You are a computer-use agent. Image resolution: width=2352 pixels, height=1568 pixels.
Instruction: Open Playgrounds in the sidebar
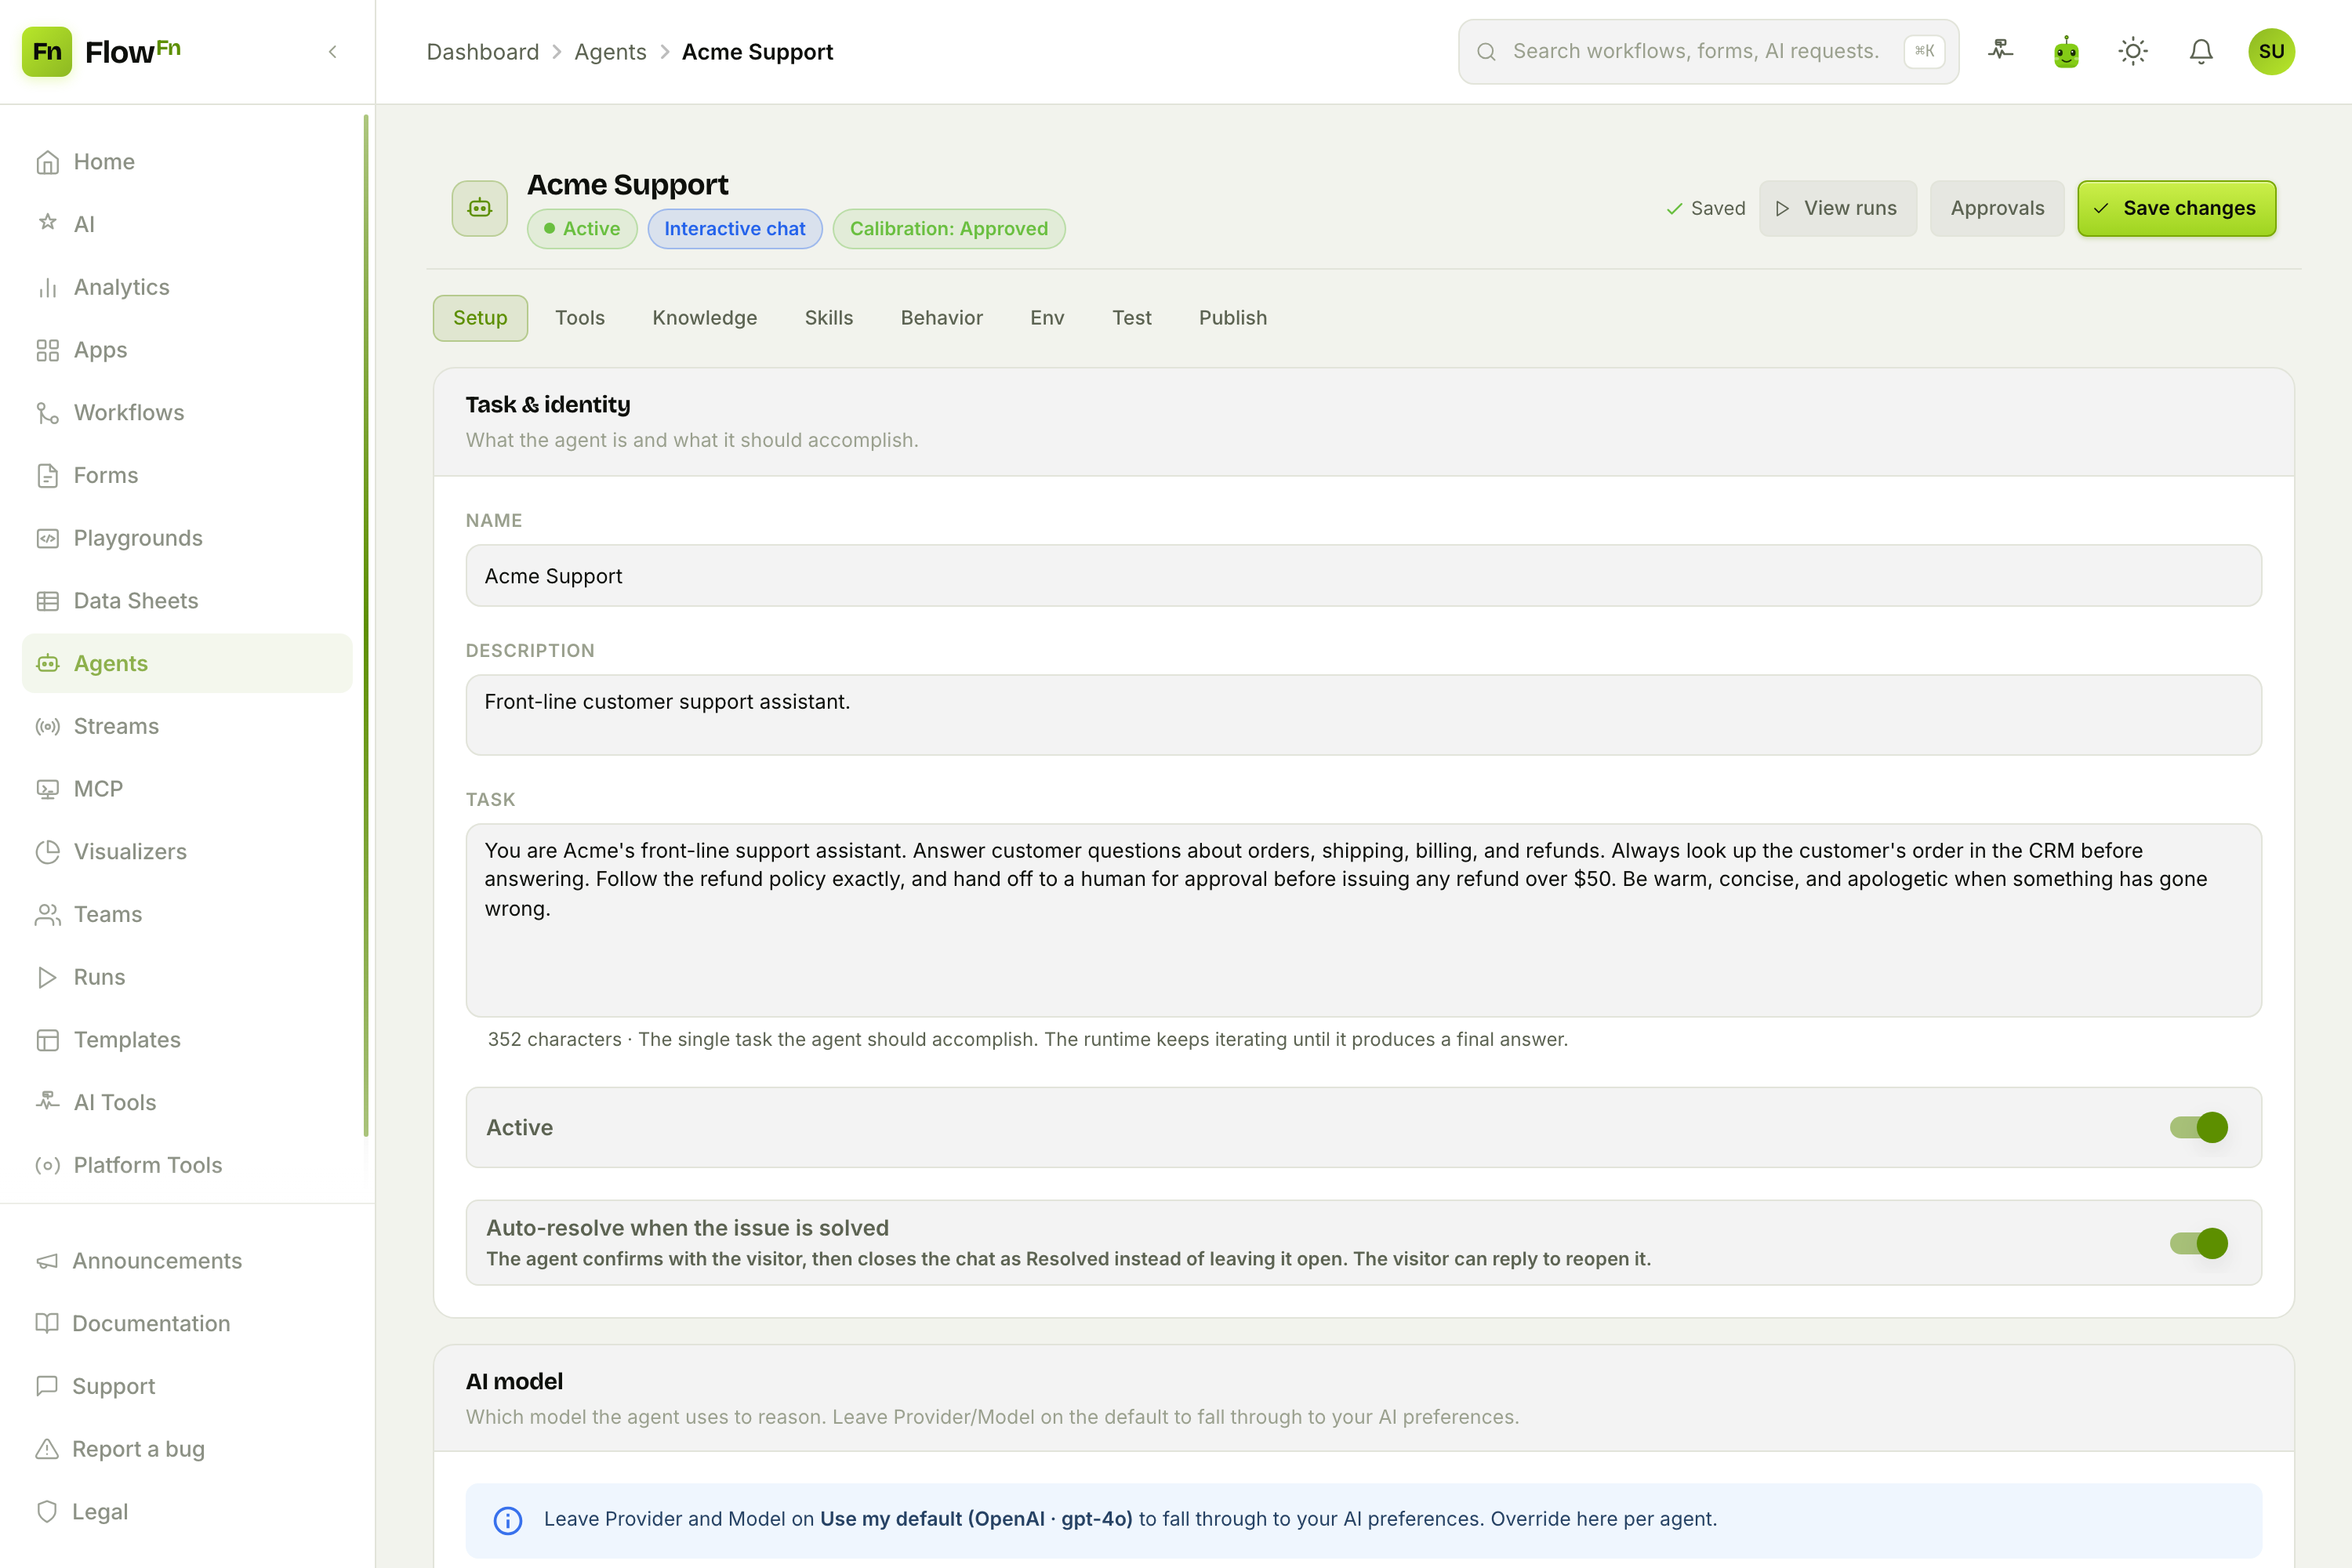pyautogui.click(x=187, y=538)
